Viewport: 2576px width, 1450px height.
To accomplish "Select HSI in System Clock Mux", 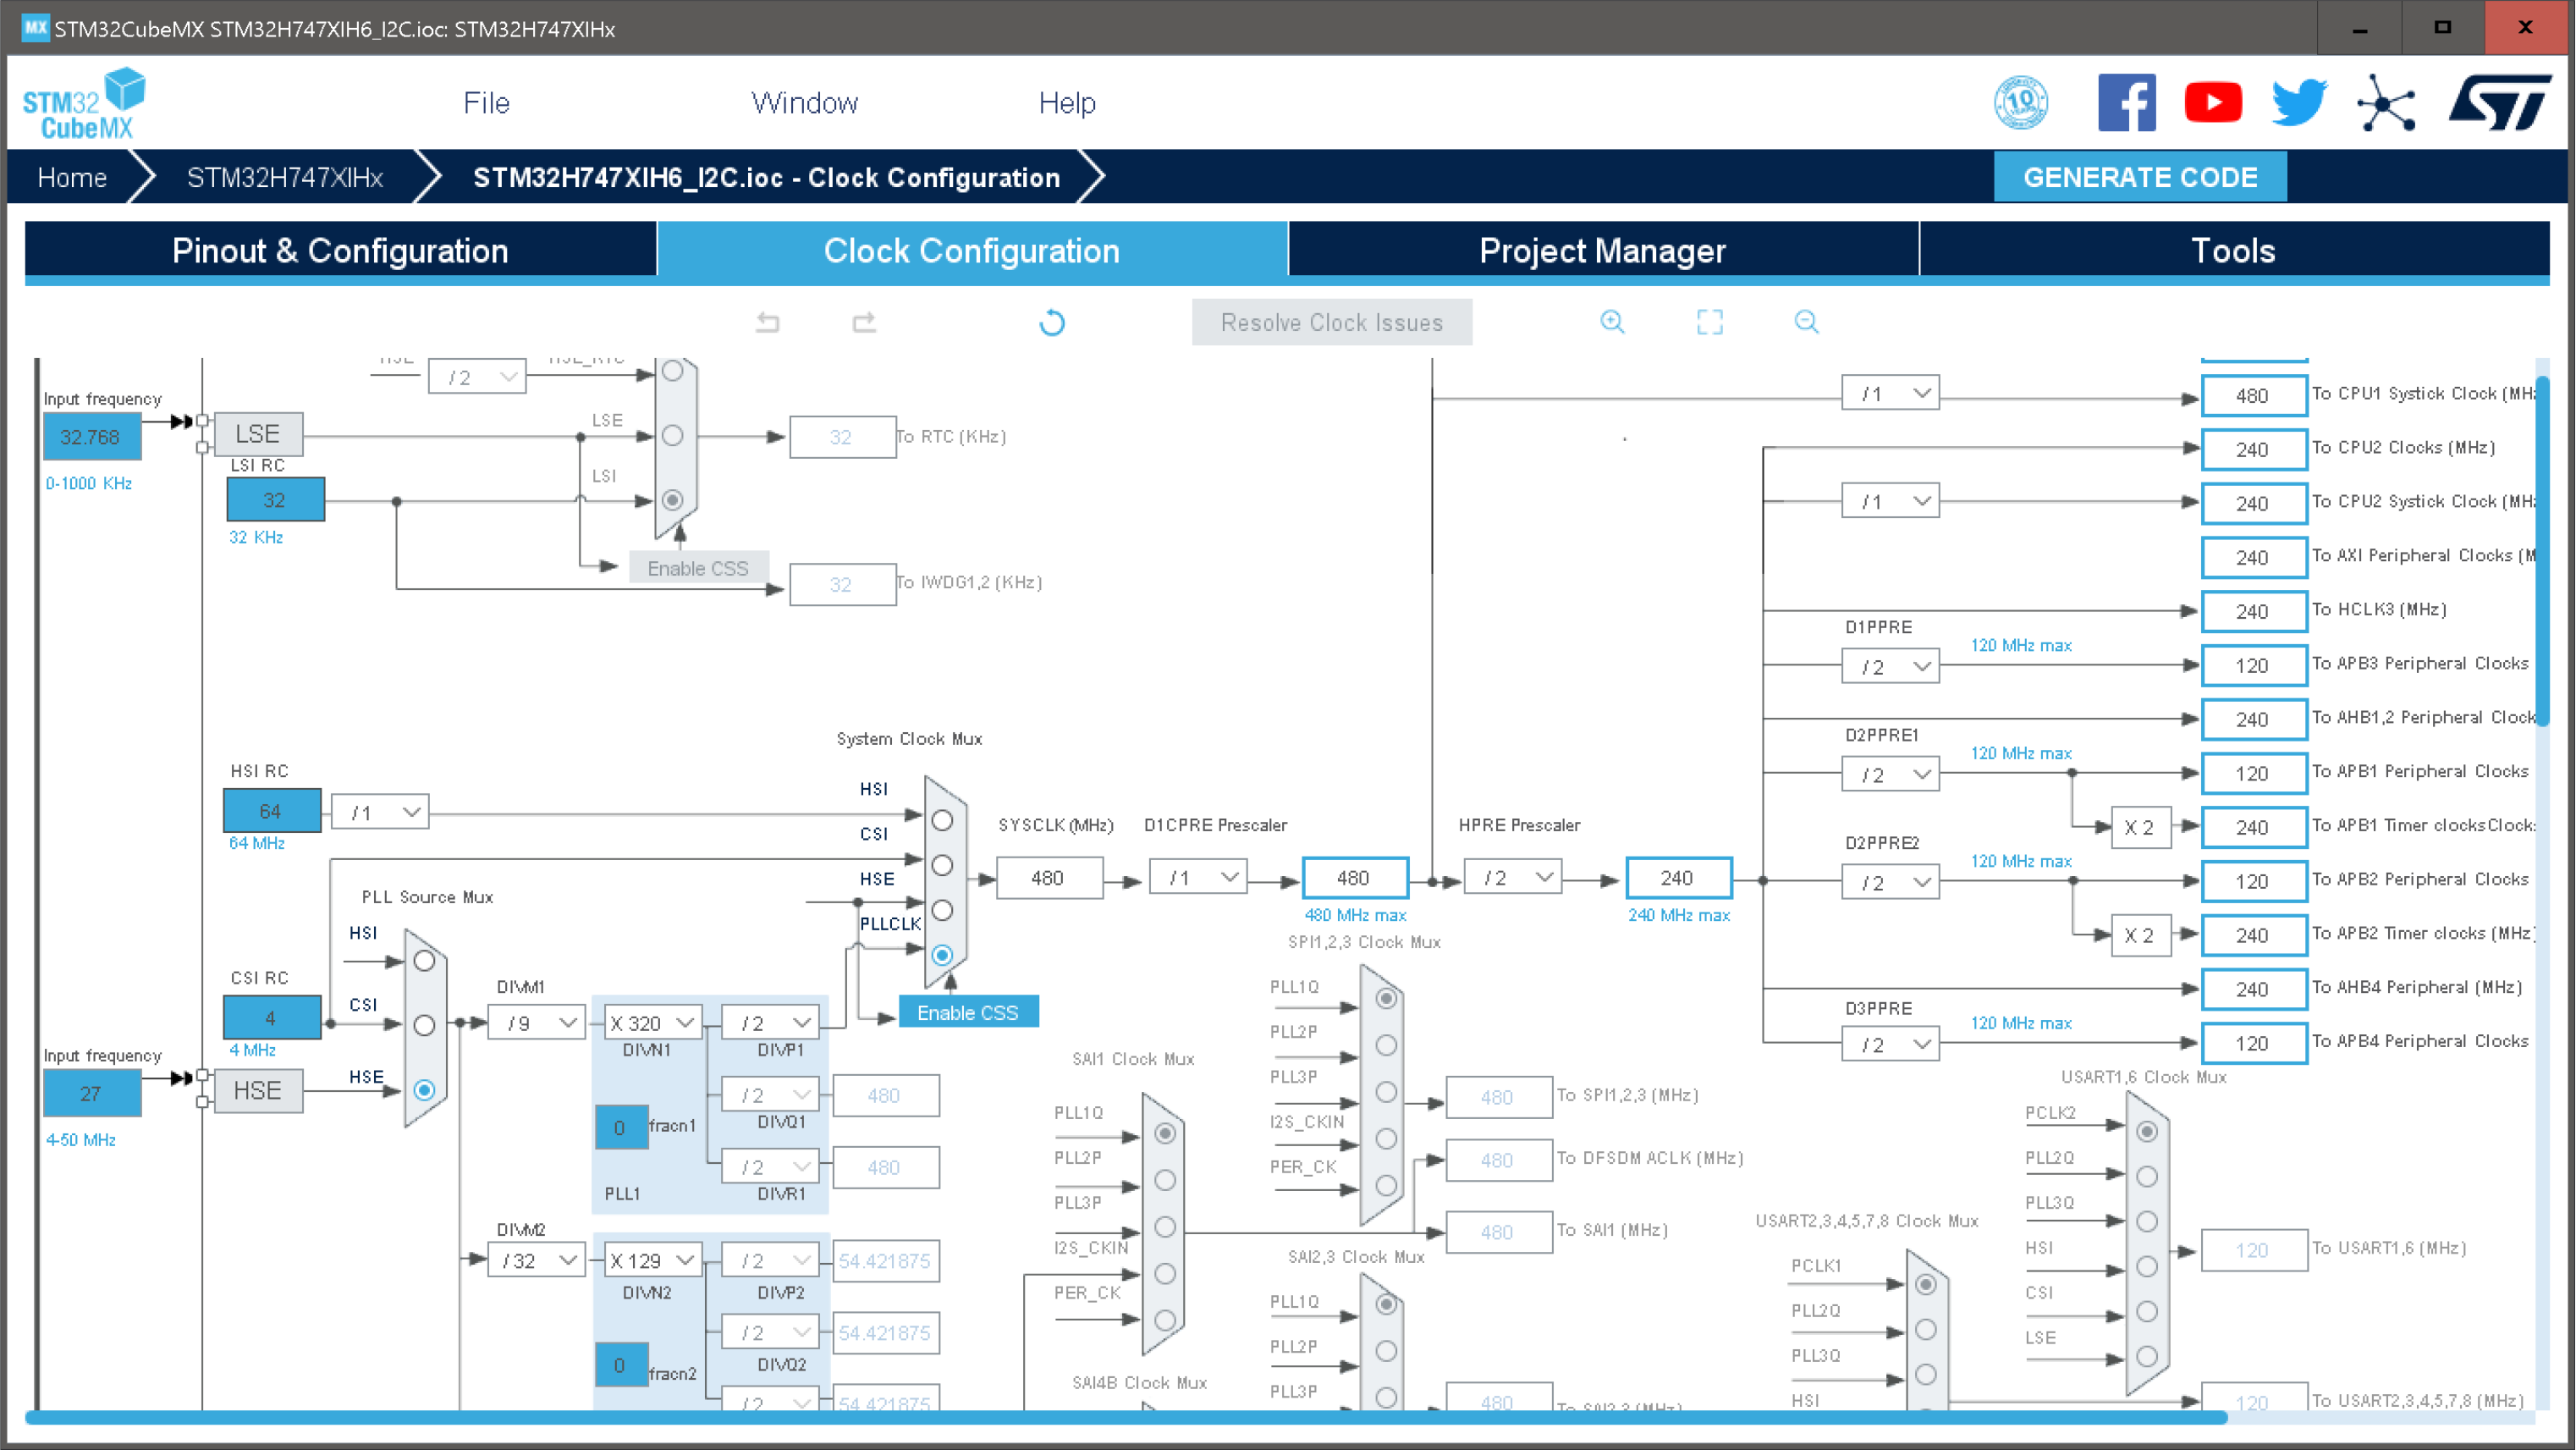I will point(942,820).
